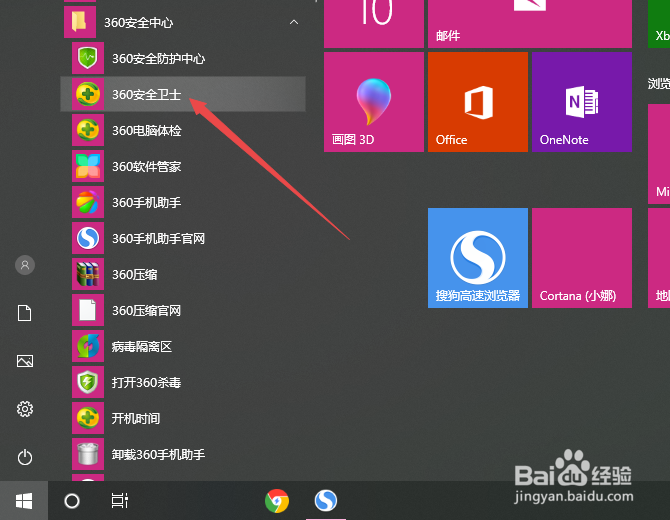Collapse the 360安全中心 folder chevron
This screenshot has width=670, height=520.
294,22
